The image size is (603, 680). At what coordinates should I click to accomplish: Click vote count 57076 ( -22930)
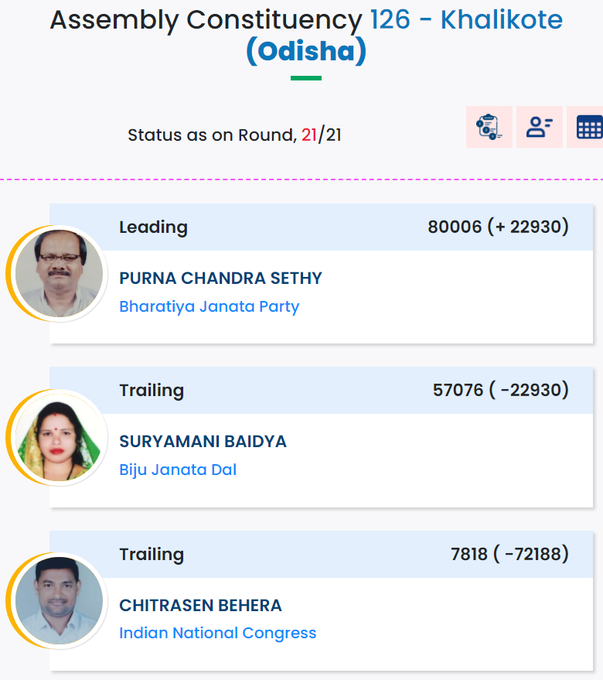point(501,390)
